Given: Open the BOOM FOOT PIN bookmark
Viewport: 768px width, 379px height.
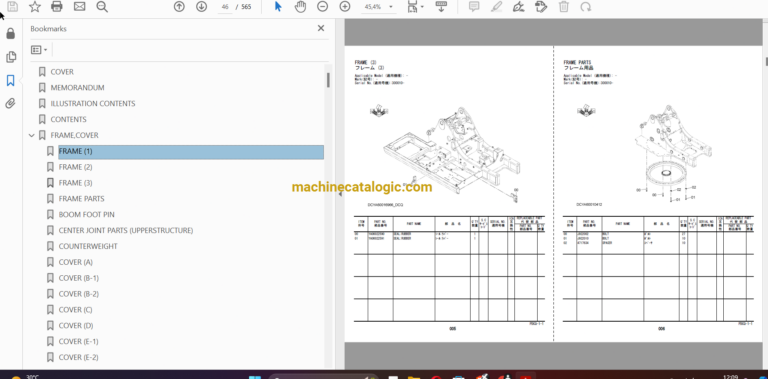Looking at the screenshot, I should (x=86, y=214).
